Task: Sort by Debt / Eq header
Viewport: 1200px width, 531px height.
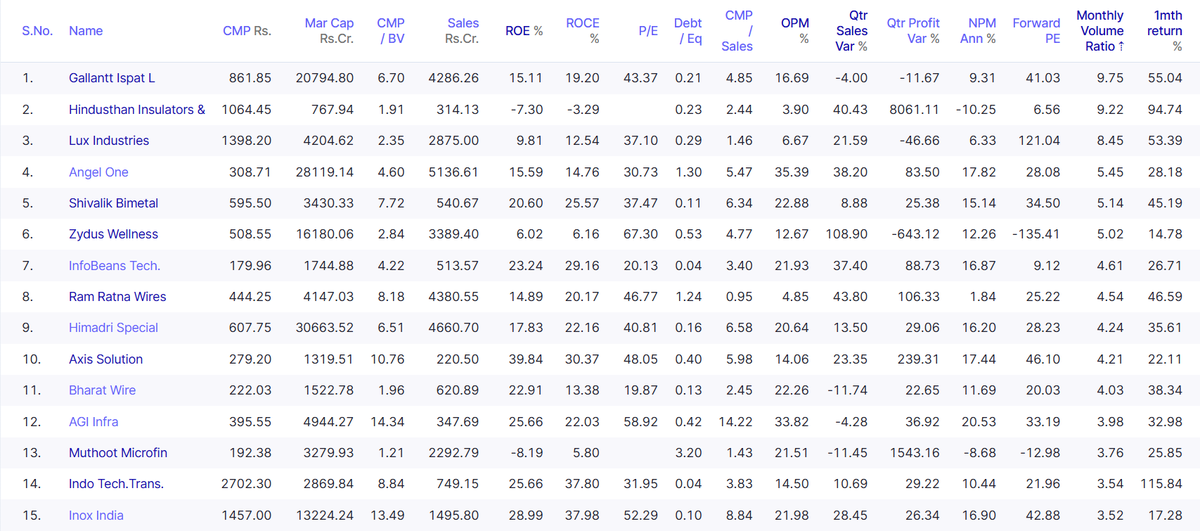Action: 688,31
